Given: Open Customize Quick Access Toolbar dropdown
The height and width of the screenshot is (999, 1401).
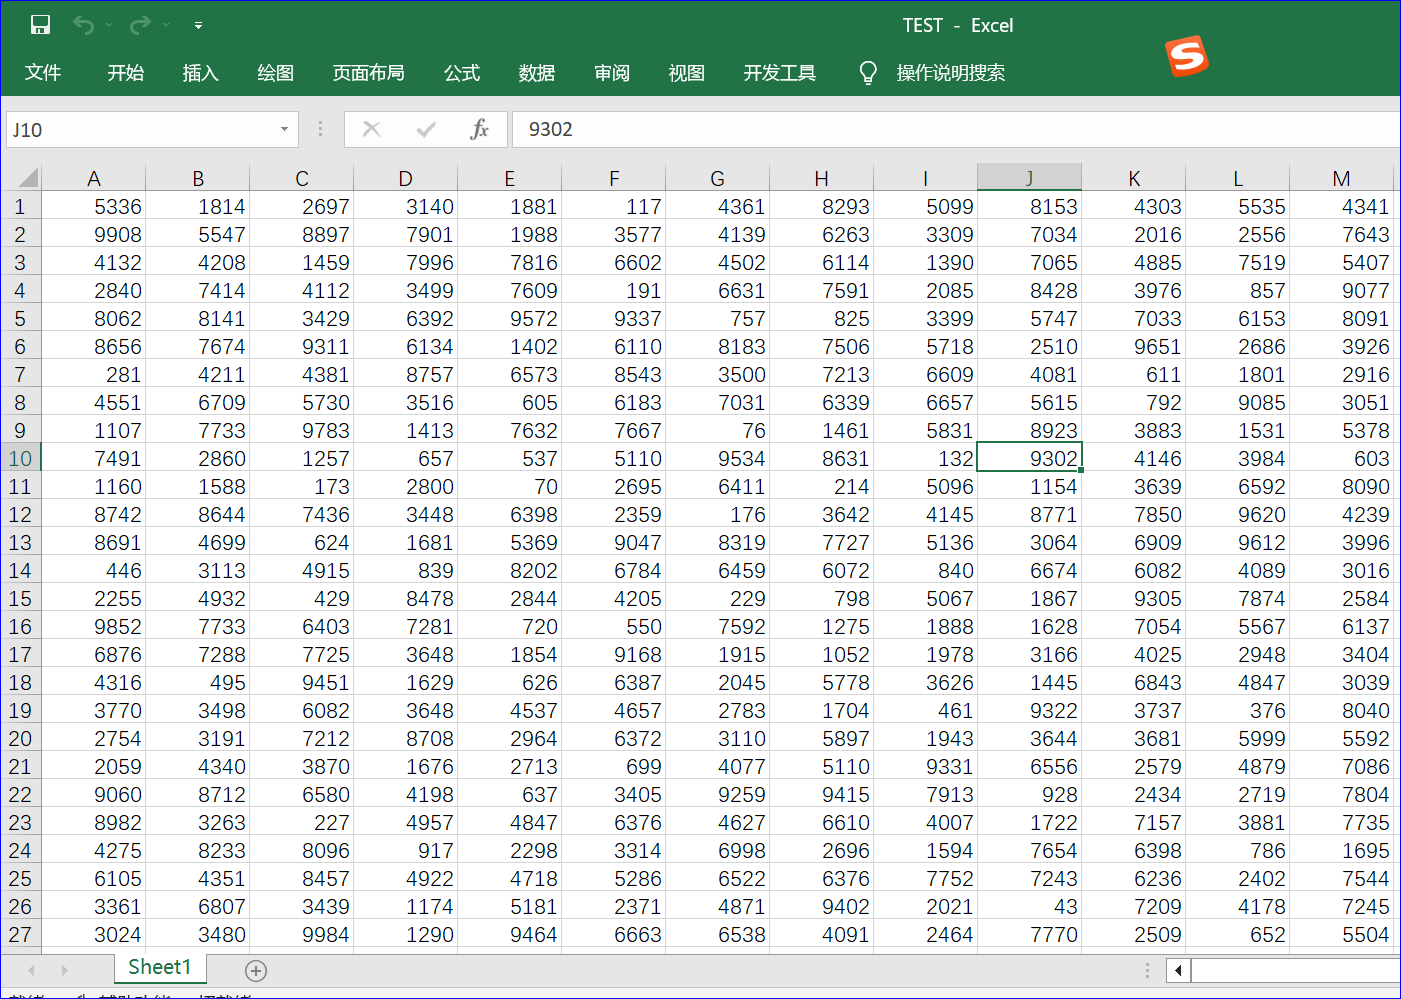Looking at the screenshot, I should coord(198,25).
